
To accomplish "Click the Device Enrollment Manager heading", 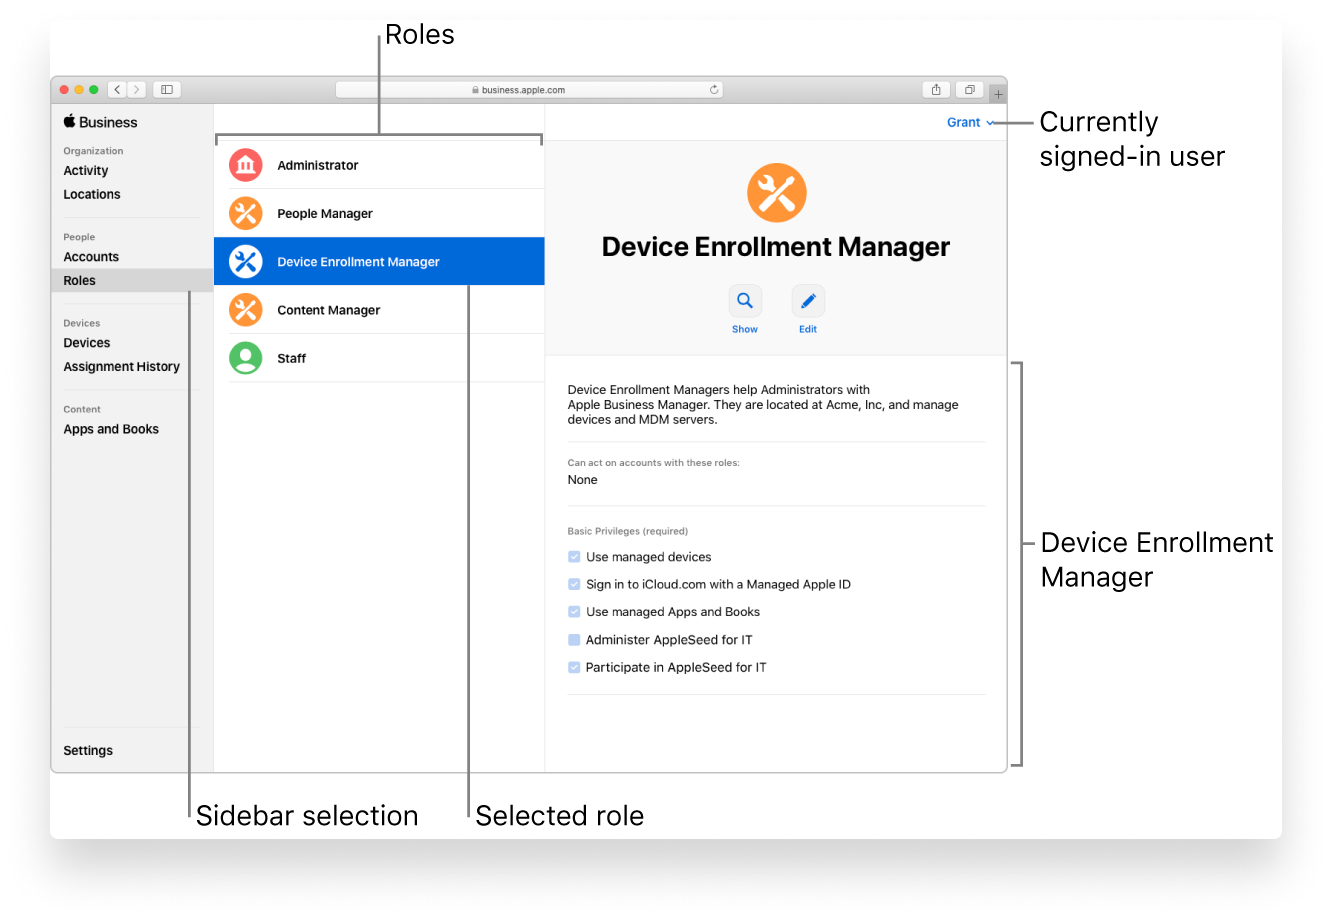I will [776, 247].
